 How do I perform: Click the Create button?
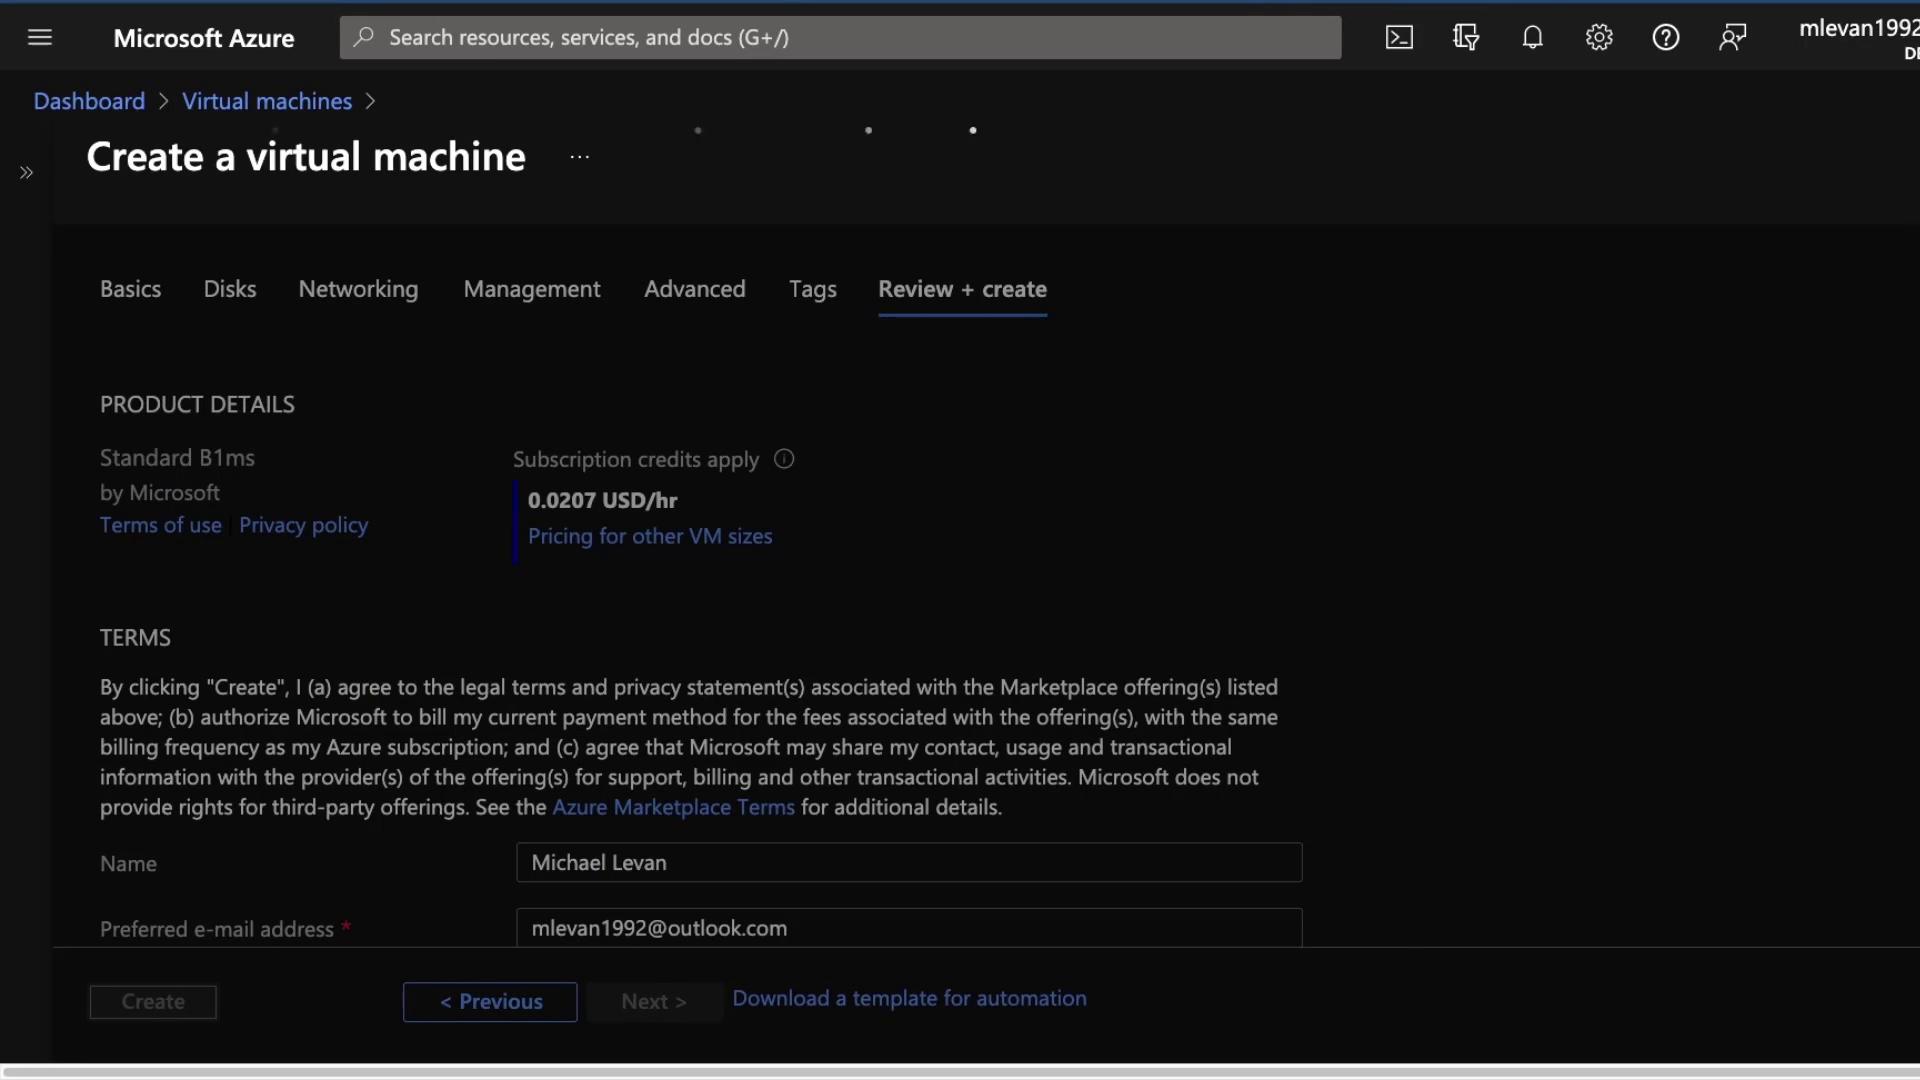click(x=153, y=1002)
